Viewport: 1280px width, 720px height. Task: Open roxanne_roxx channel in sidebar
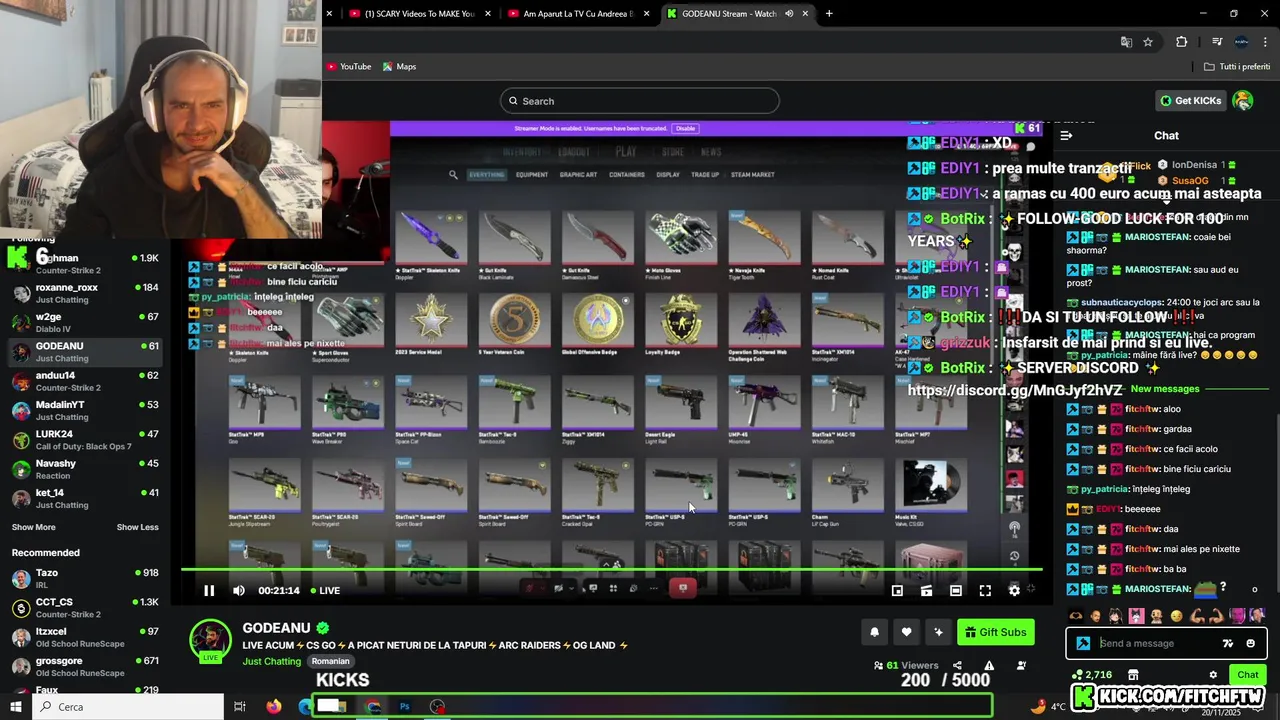click(85, 293)
